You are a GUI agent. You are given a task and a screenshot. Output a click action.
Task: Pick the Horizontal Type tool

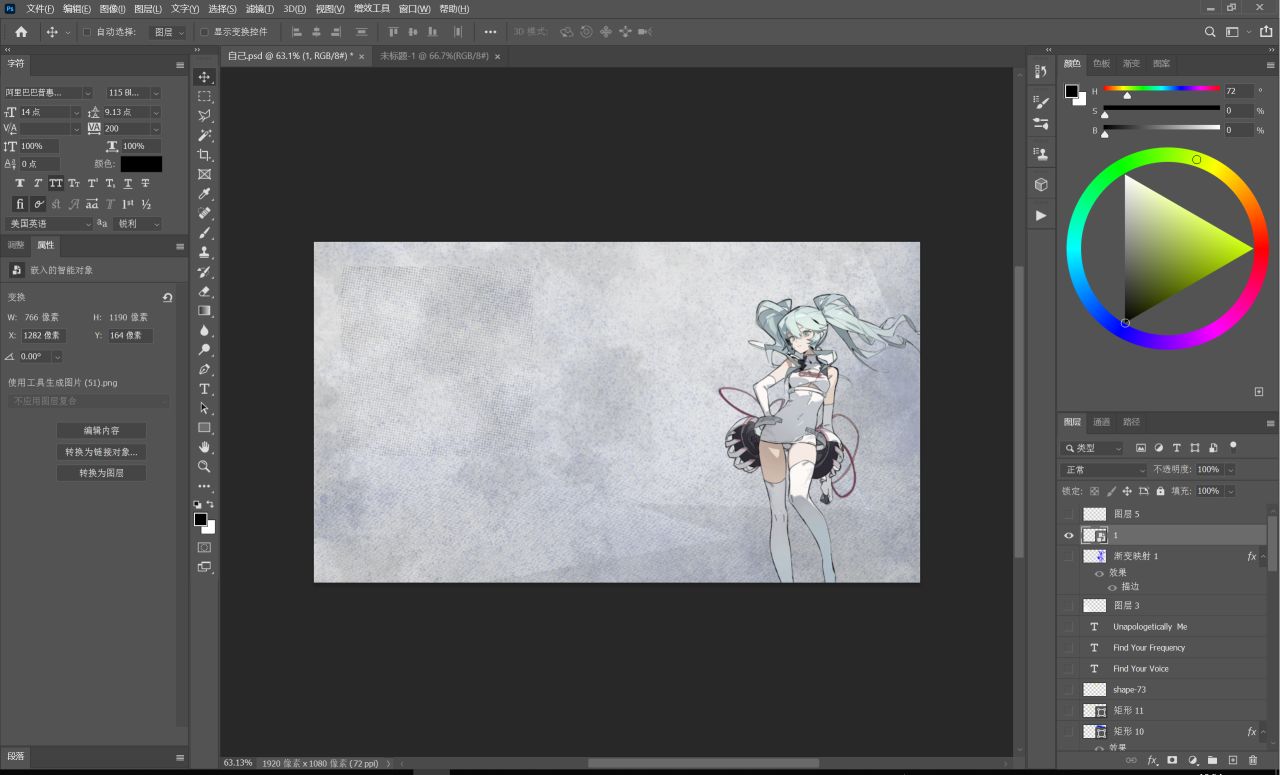[x=204, y=389]
